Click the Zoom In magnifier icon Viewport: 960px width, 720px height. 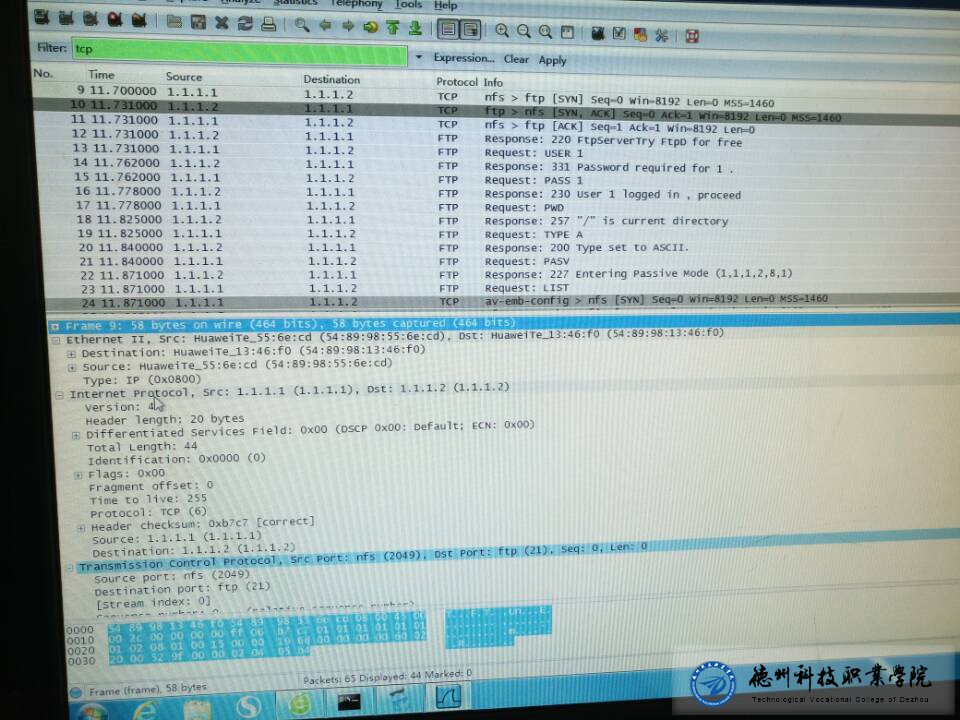[501, 31]
